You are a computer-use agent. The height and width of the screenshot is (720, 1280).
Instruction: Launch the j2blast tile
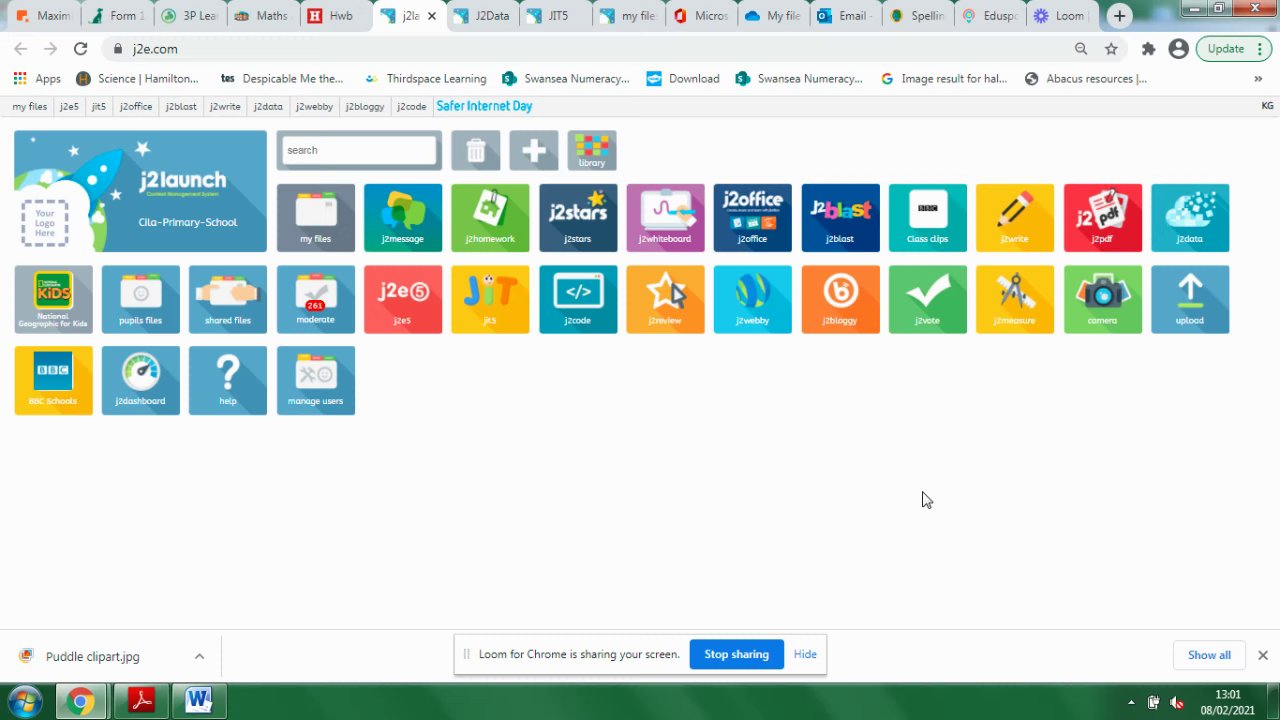point(840,217)
